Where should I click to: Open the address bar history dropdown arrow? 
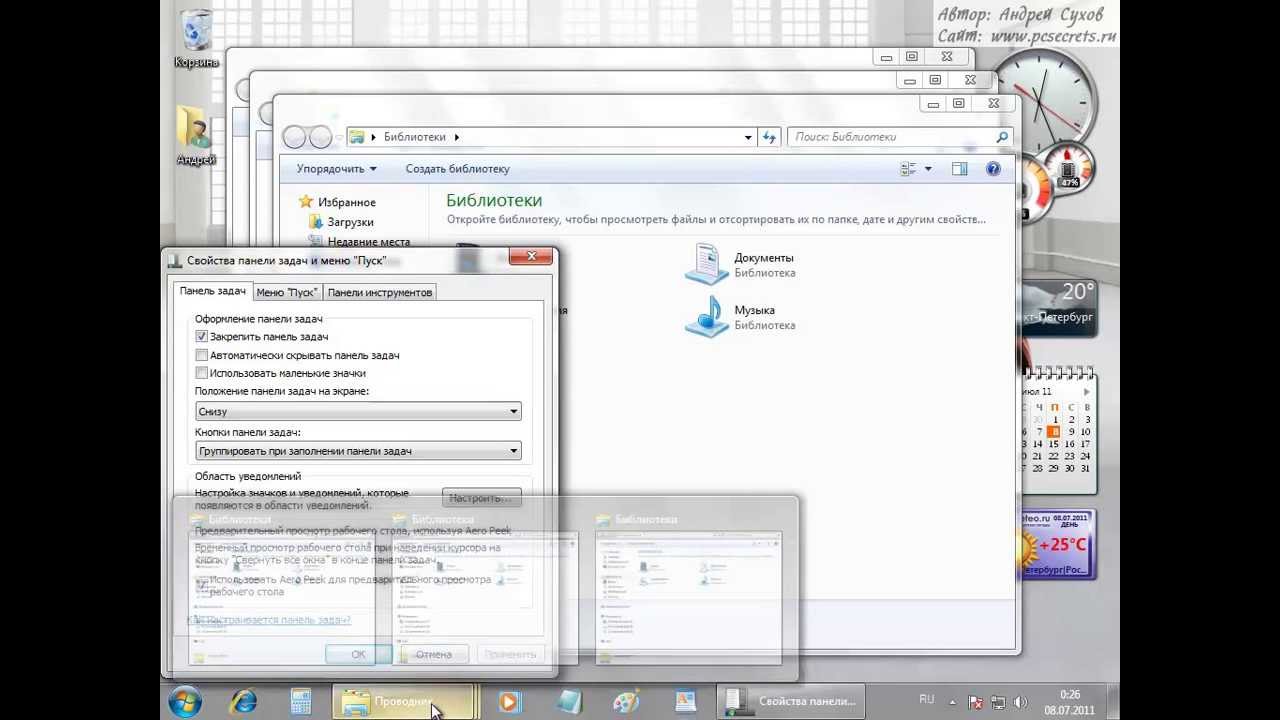pos(748,137)
